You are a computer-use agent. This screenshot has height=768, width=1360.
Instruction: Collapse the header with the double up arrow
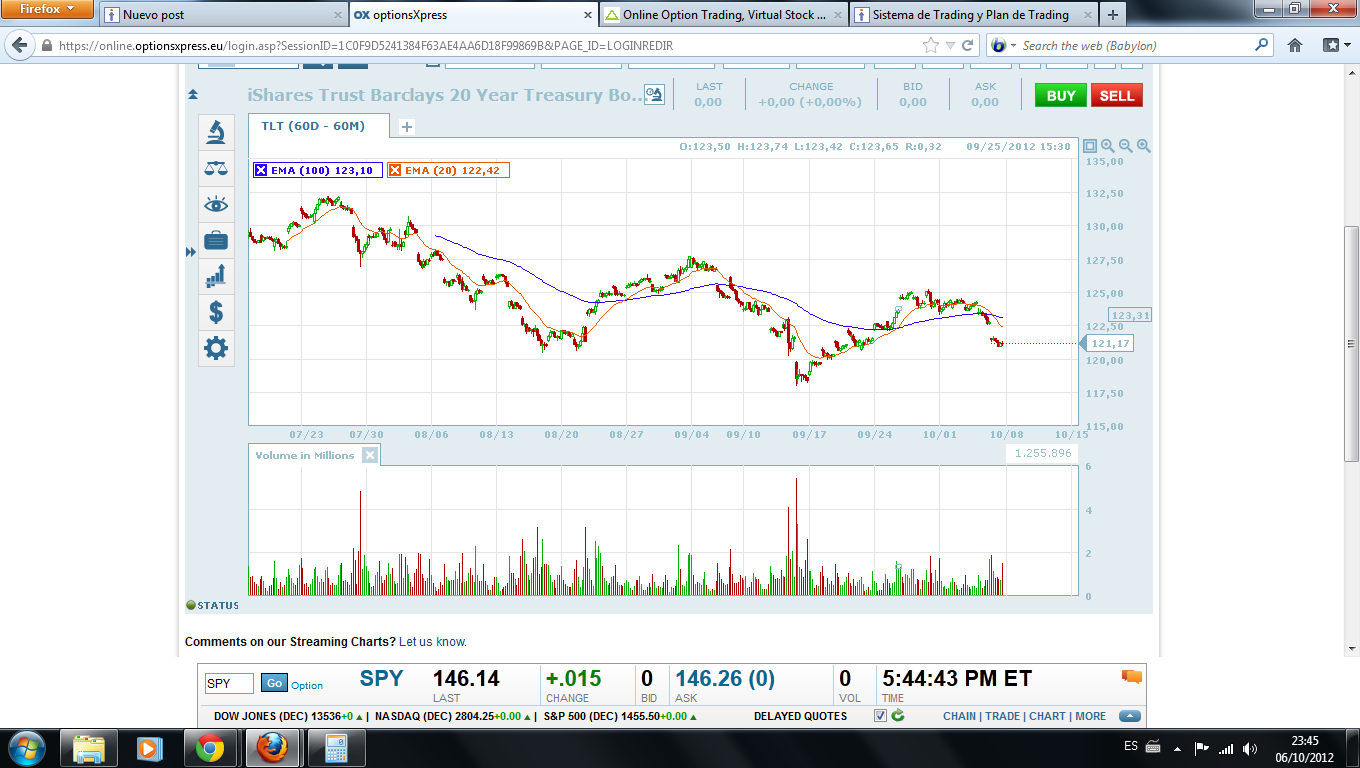click(193, 95)
